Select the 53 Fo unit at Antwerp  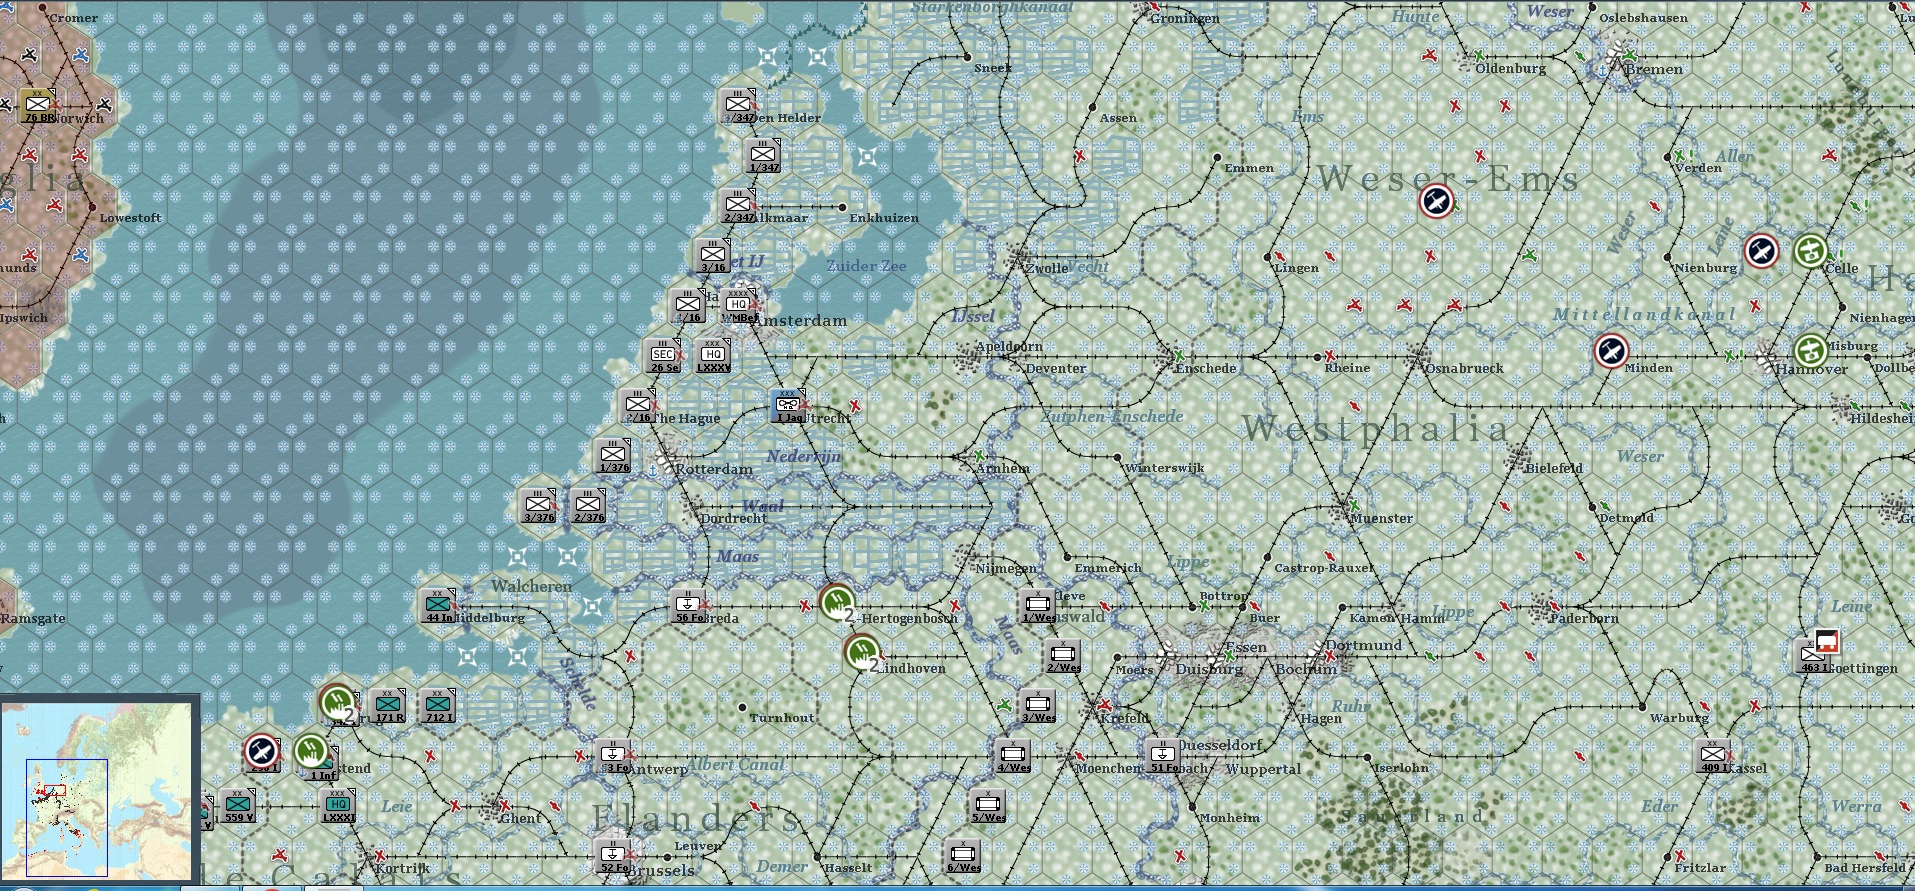pos(613,755)
